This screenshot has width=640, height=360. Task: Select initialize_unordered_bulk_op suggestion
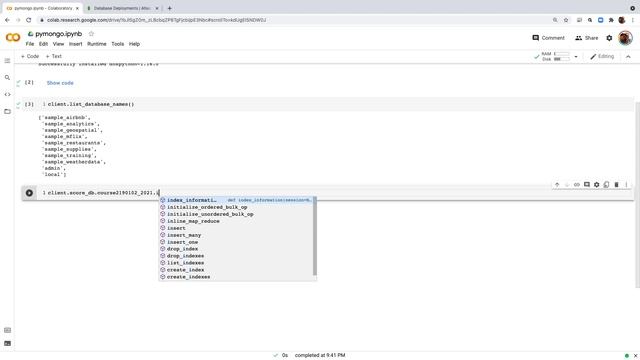click(236, 214)
